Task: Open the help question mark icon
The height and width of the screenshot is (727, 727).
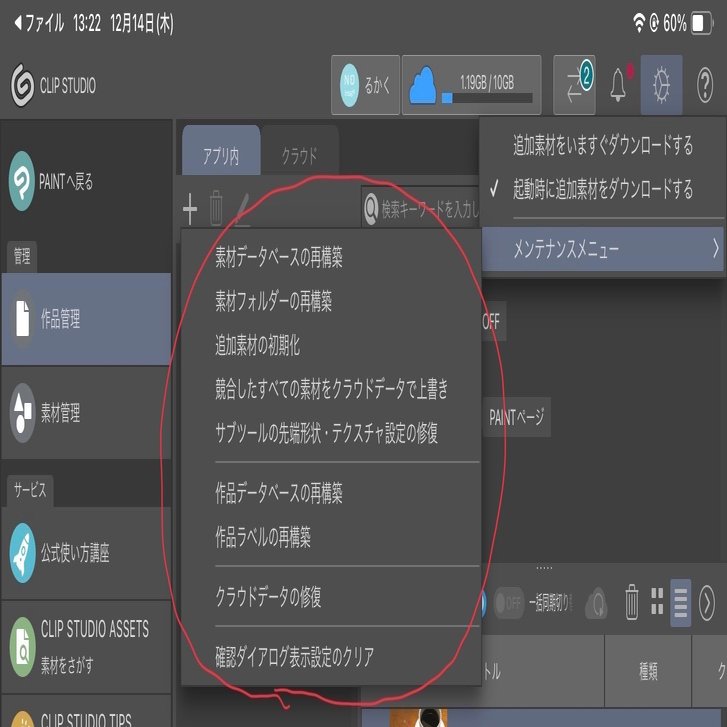Action: tap(705, 85)
